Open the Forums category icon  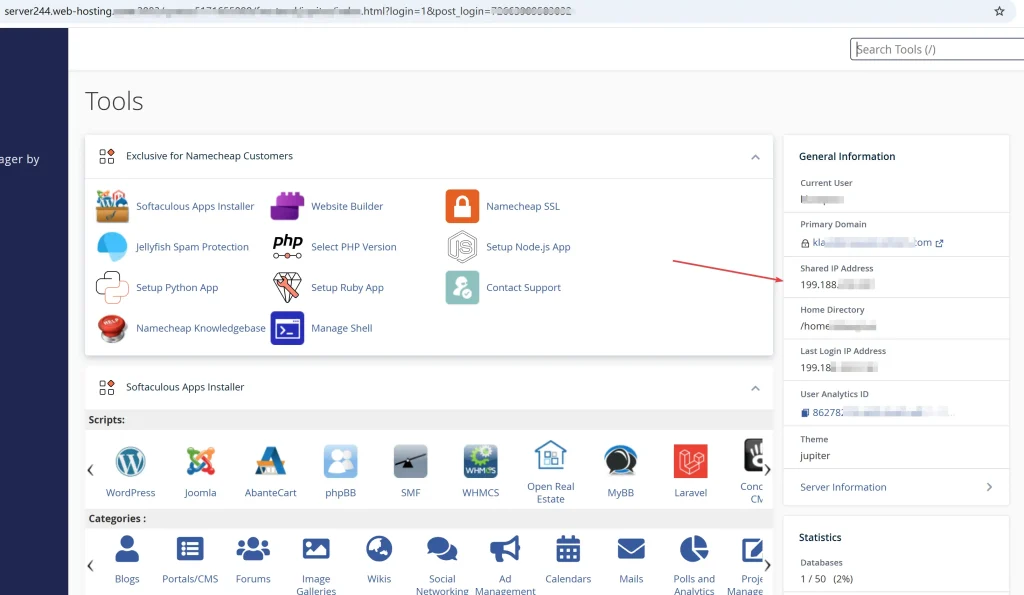click(x=253, y=549)
